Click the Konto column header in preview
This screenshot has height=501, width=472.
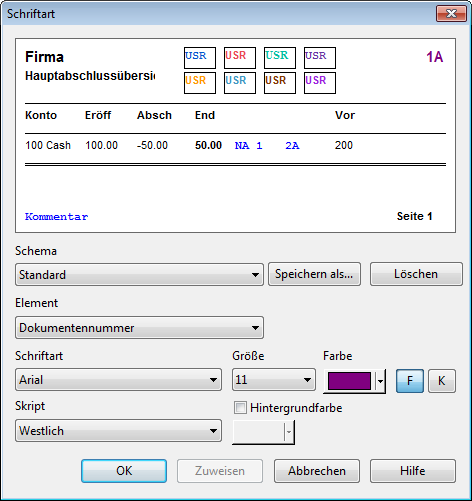pyautogui.click(x=41, y=115)
